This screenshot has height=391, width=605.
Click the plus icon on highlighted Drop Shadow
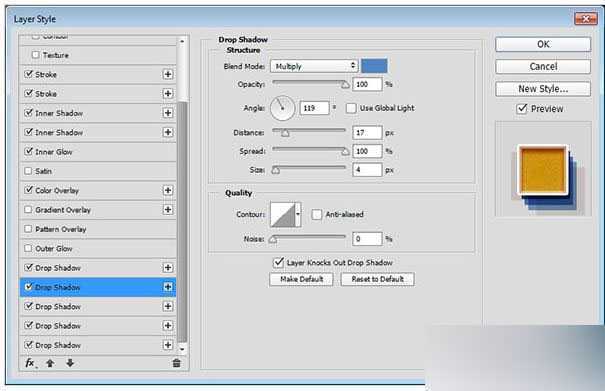pos(168,287)
